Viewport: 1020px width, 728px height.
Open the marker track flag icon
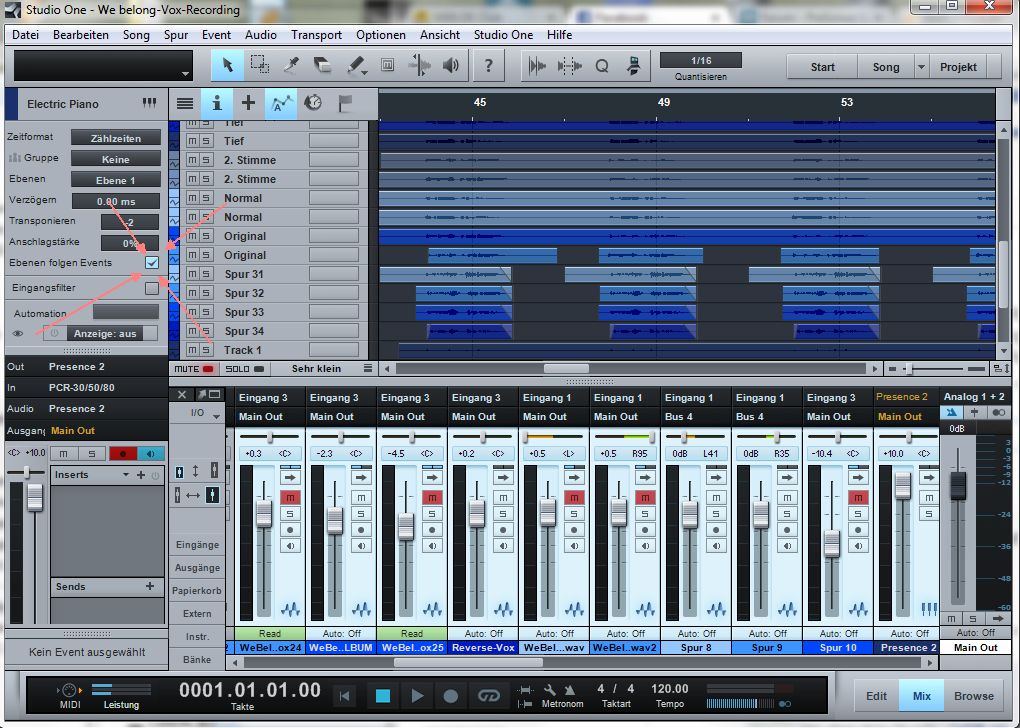tap(345, 103)
